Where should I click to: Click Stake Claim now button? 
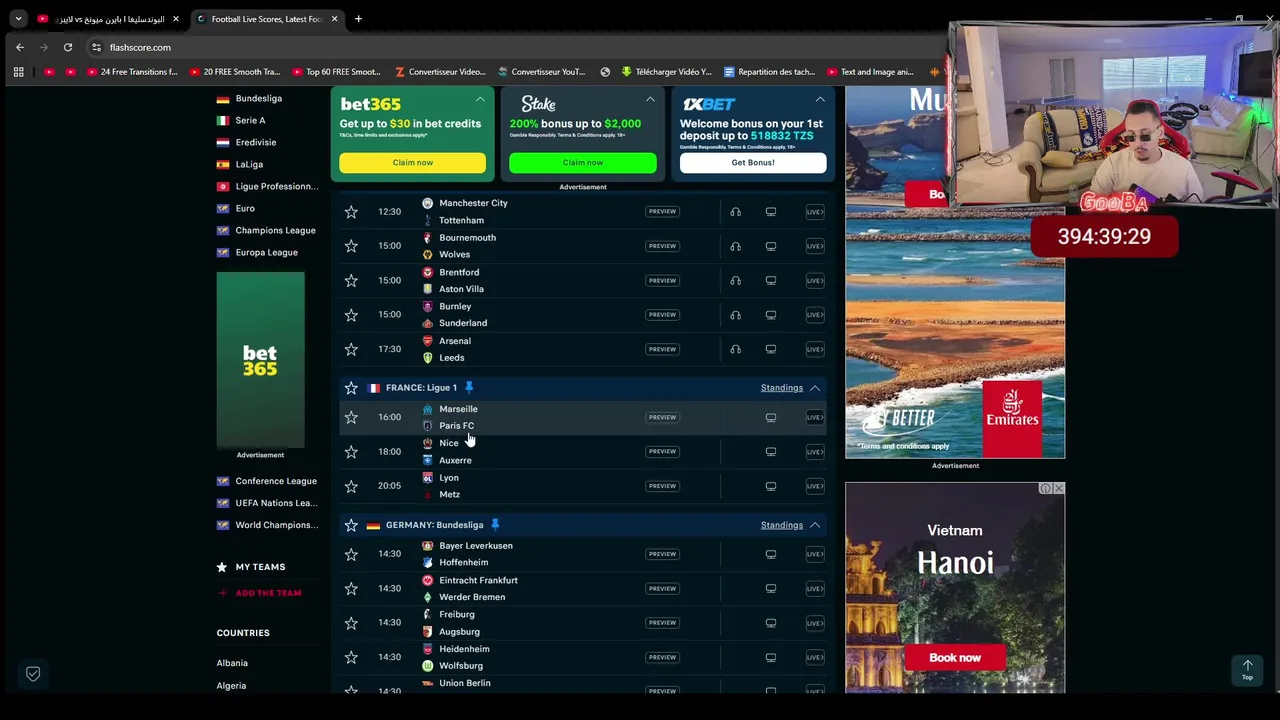583,163
